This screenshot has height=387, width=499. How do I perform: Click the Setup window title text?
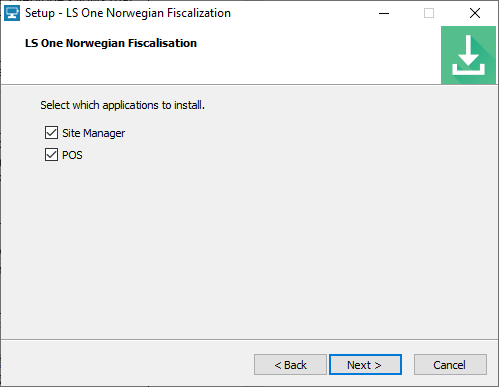(128, 13)
